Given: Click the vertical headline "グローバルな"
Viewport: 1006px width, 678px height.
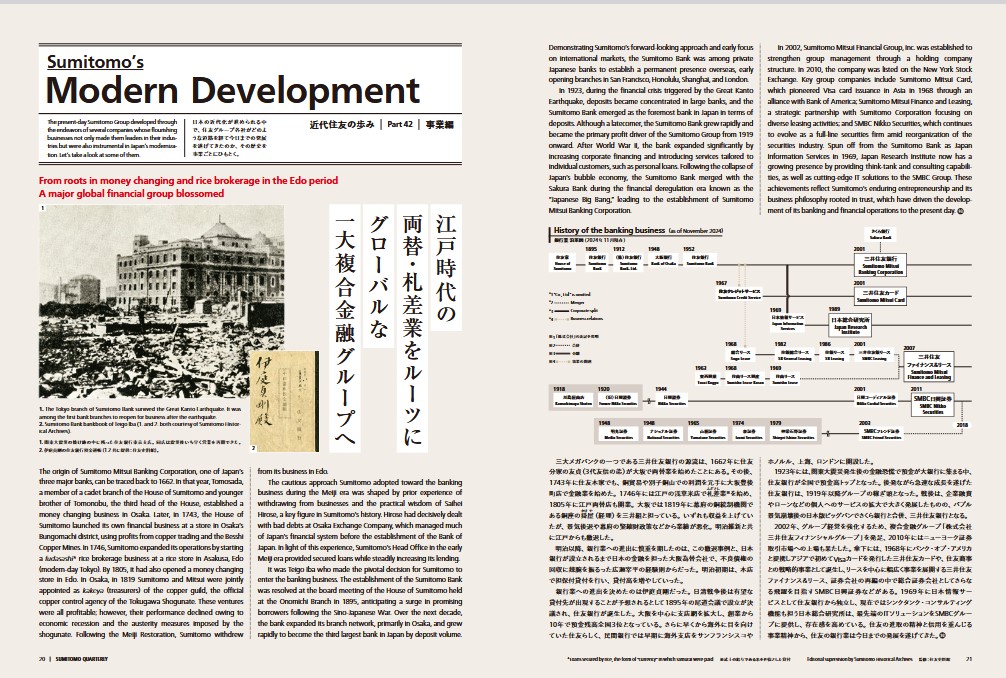Looking at the screenshot, I should click(379, 276).
